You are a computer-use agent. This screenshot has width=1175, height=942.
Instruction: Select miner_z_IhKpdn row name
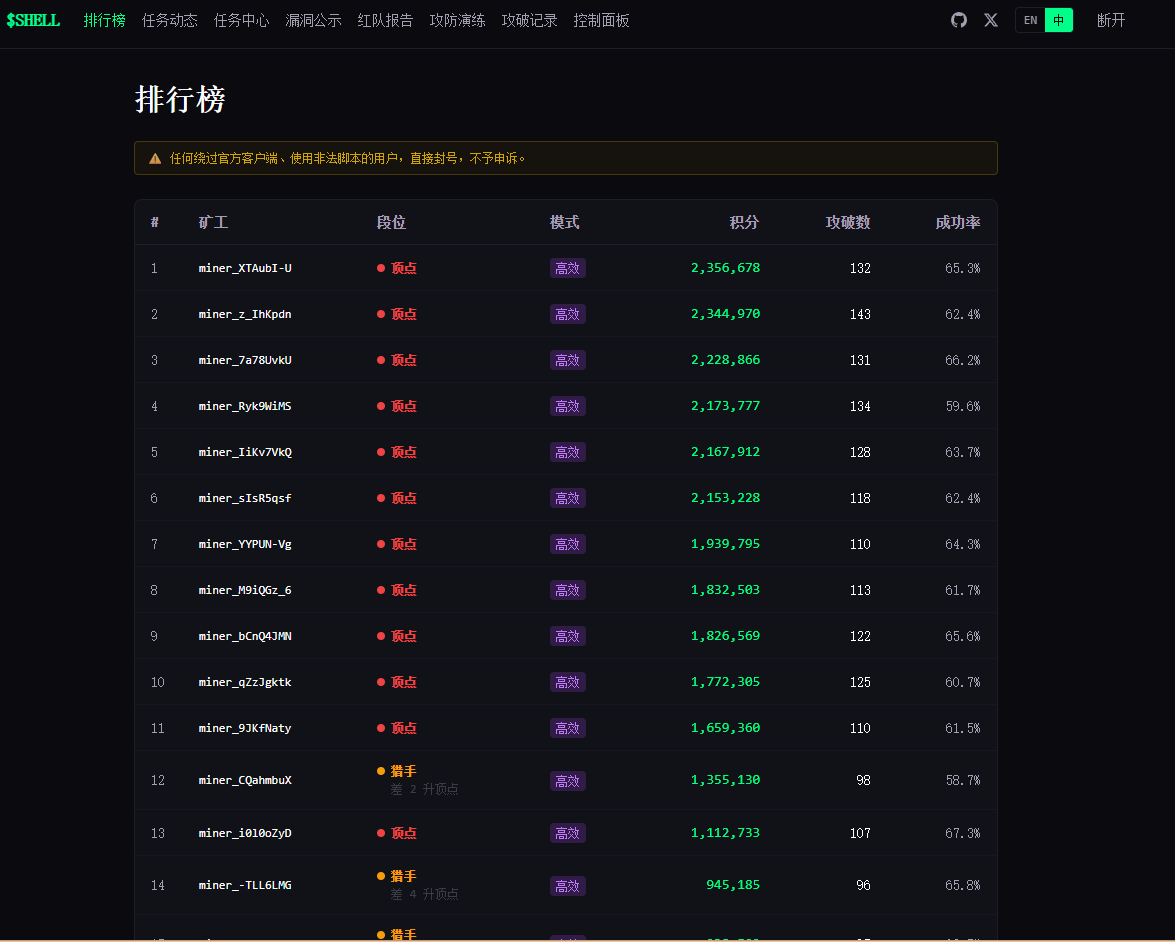pos(245,314)
